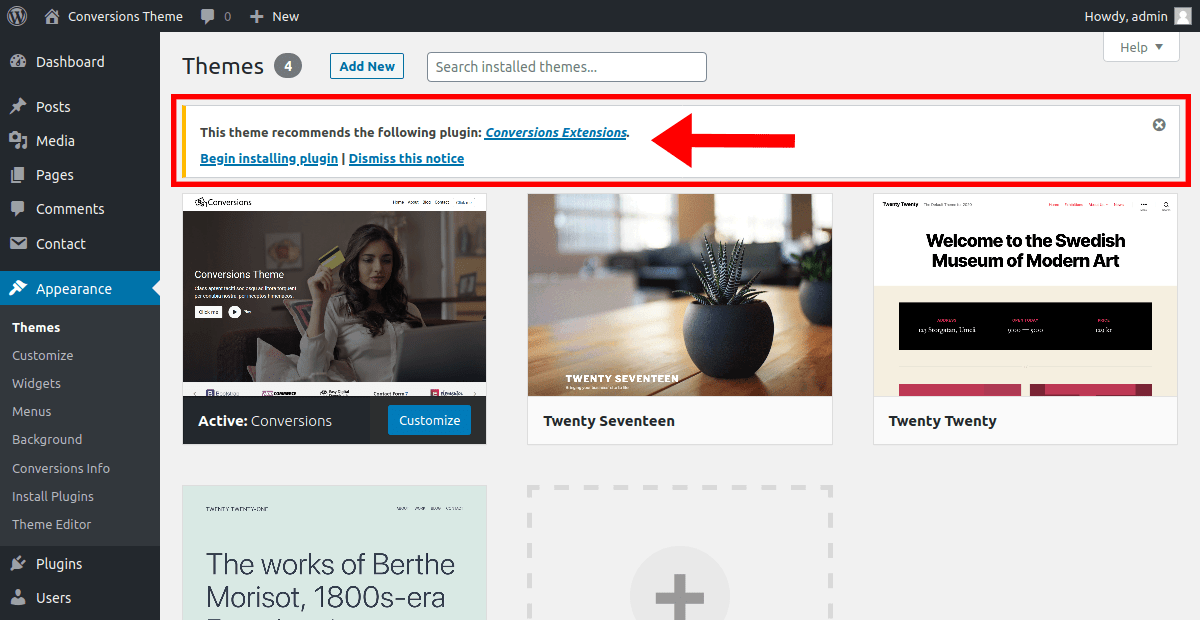This screenshot has width=1200, height=620.
Task: Click the Twenty Seventeen theme name
Action: pos(609,421)
